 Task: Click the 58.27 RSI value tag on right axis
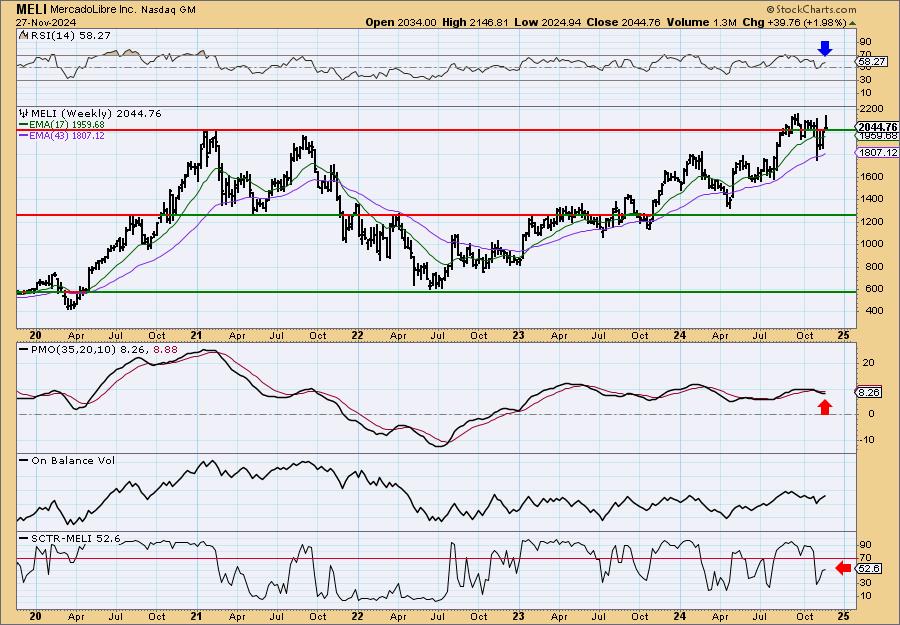[x=873, y=61]
